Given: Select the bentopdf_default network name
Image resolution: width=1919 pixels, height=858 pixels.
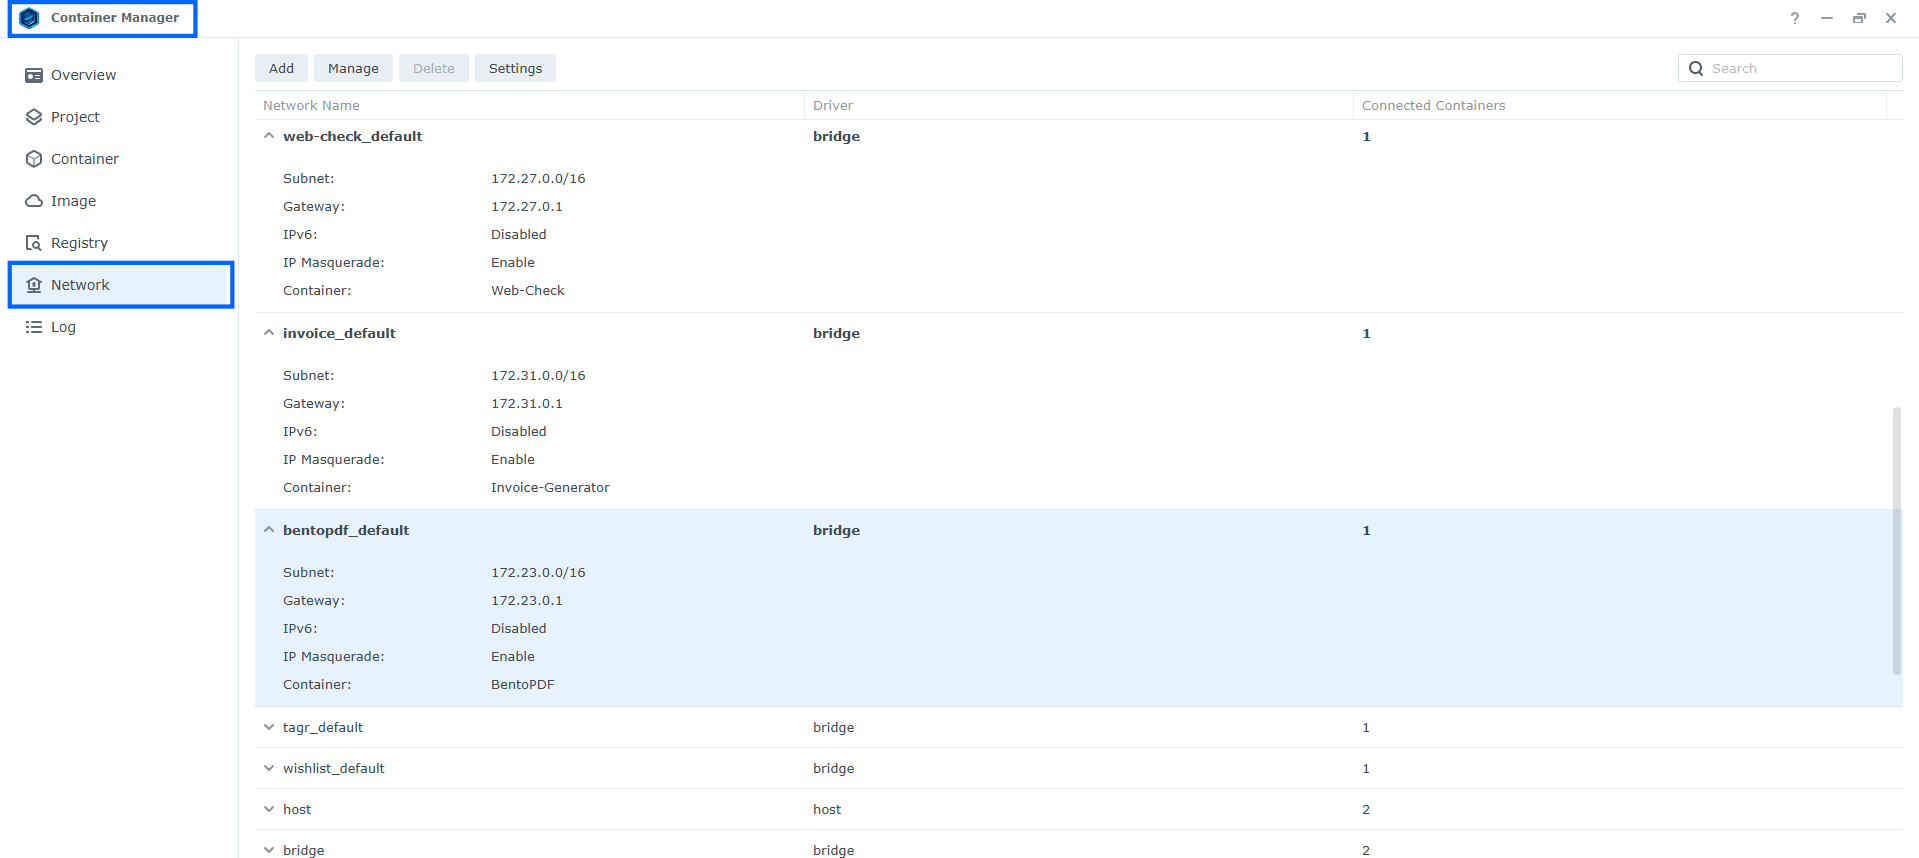Looking at the screenshot, I should click(346, 530).
